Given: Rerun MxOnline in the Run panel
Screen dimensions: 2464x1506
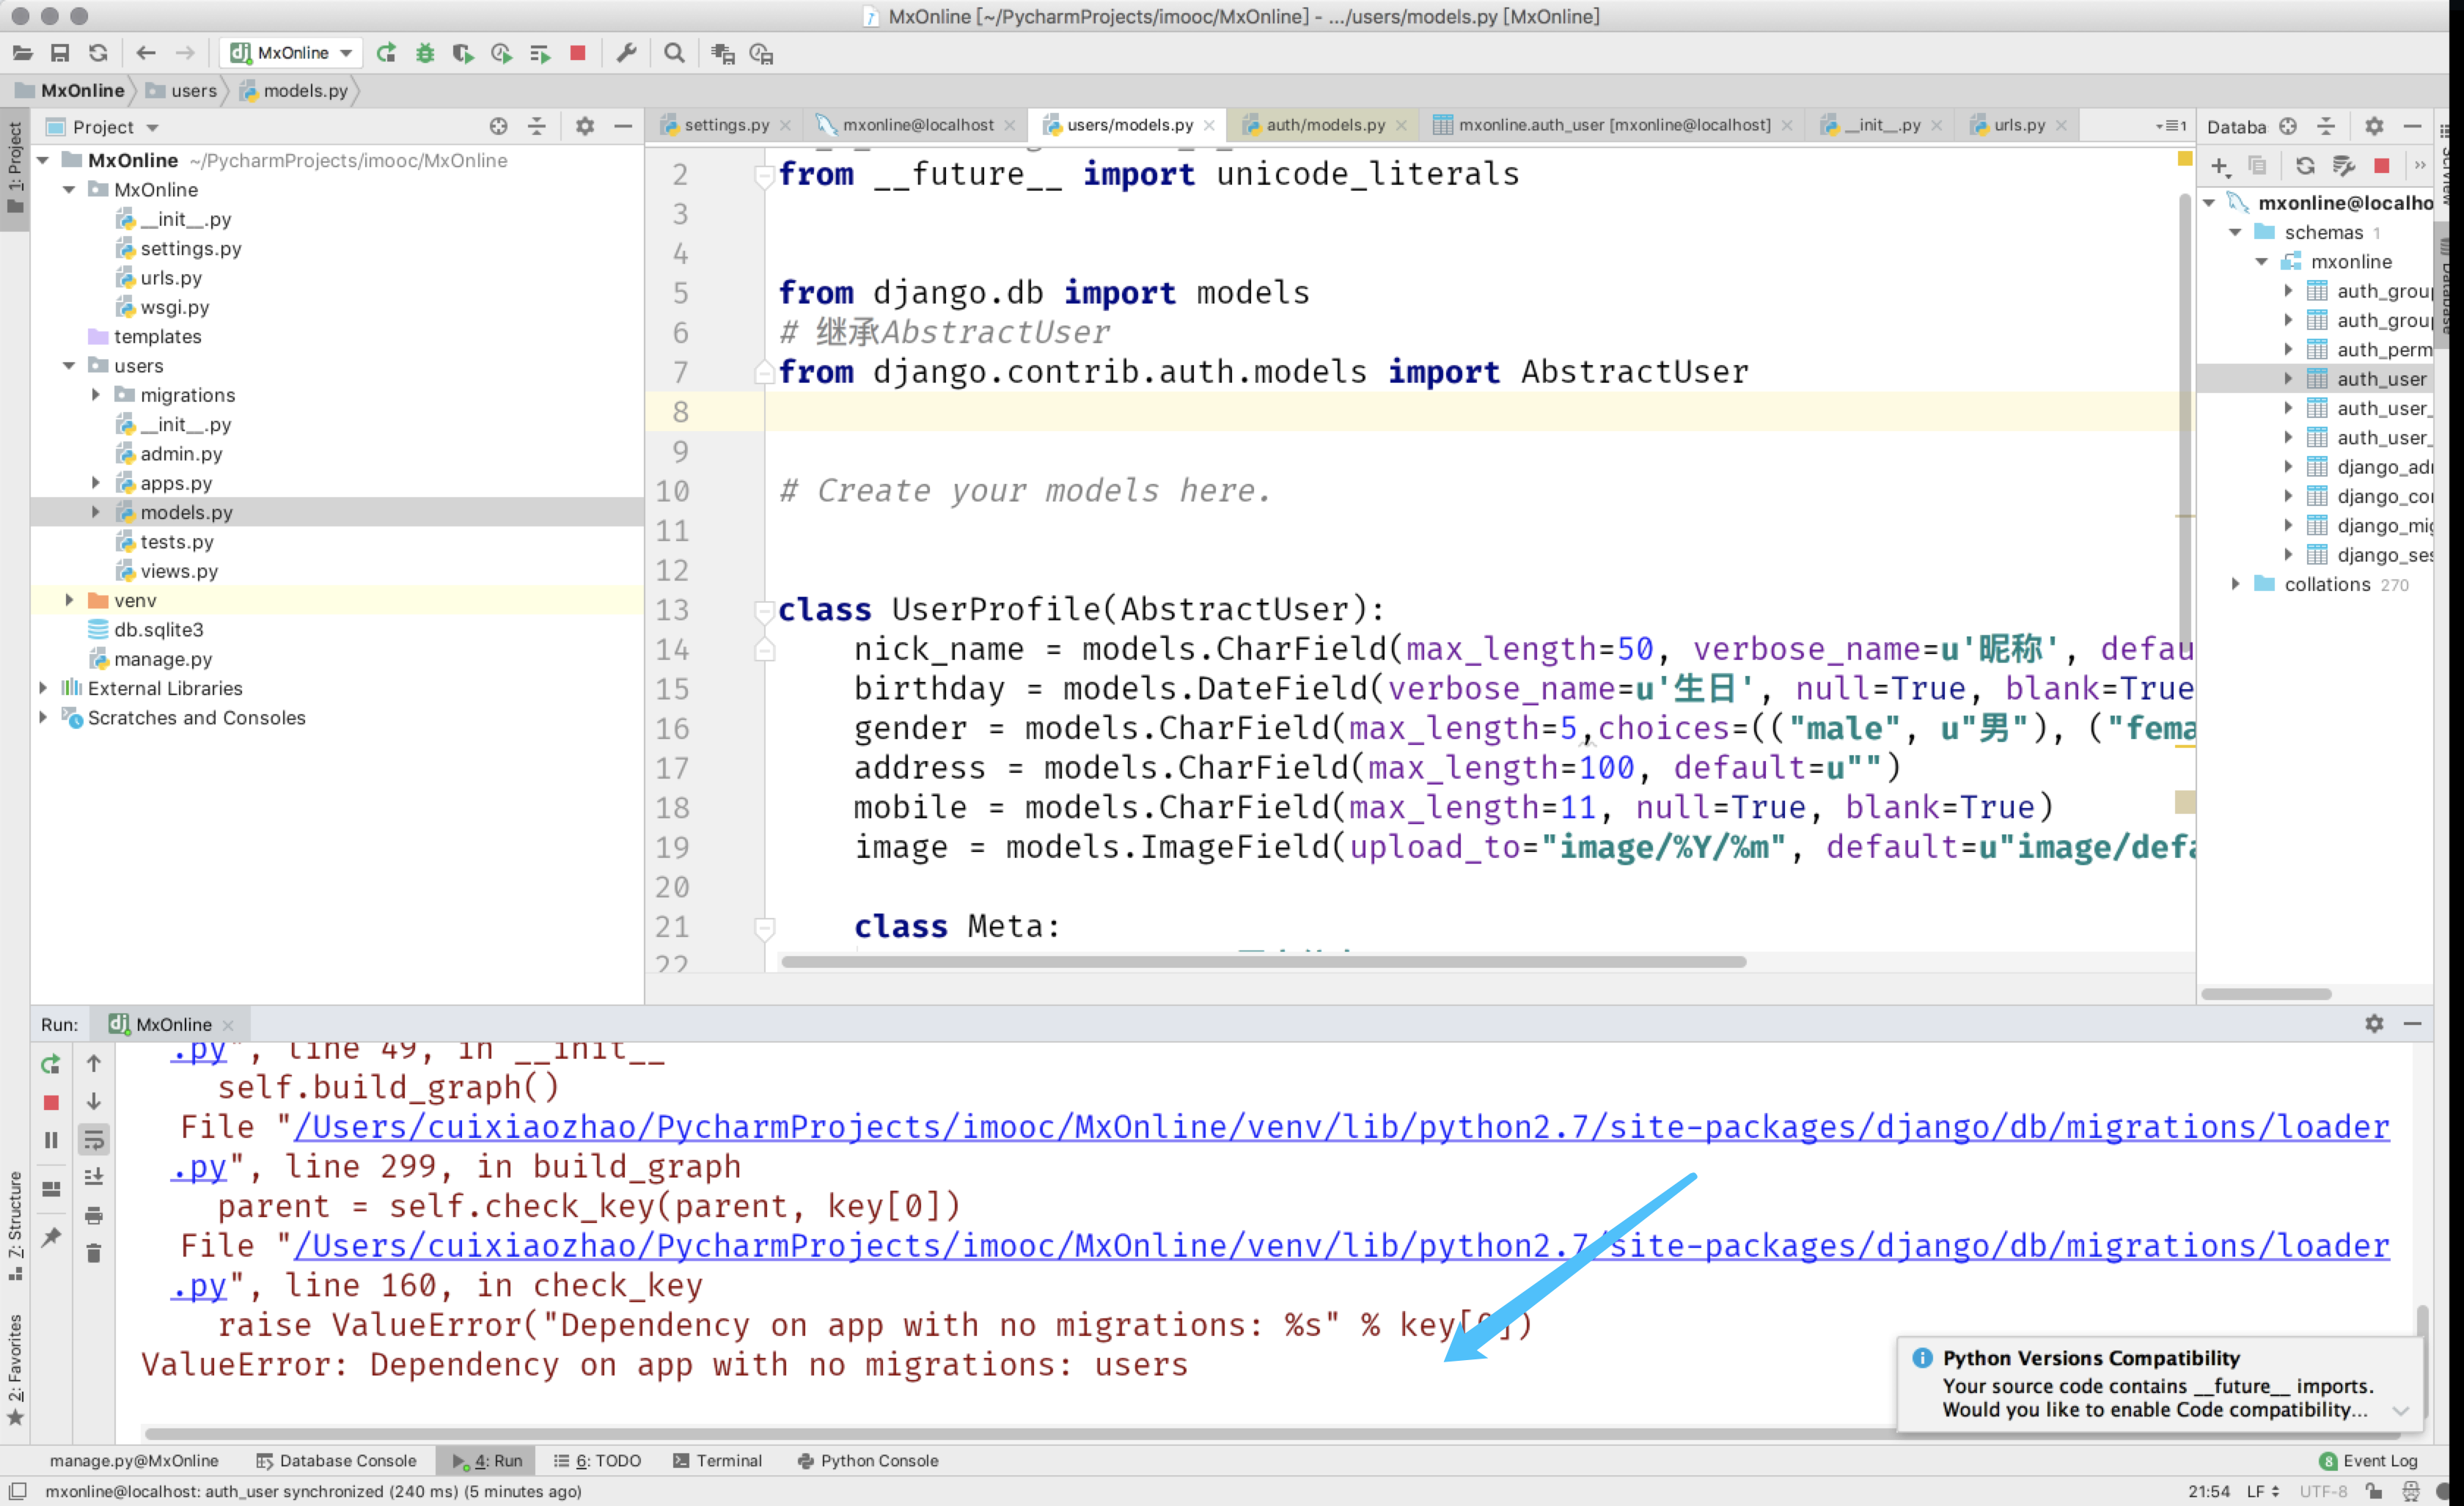Looking at the screenshot, I should click(51, 1064).
